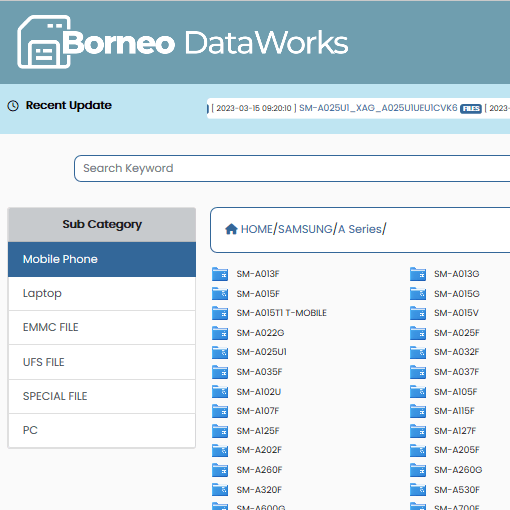Click the SM-A102U folder name
Viewport: 510px width, 510px height.
pos(259,392)
